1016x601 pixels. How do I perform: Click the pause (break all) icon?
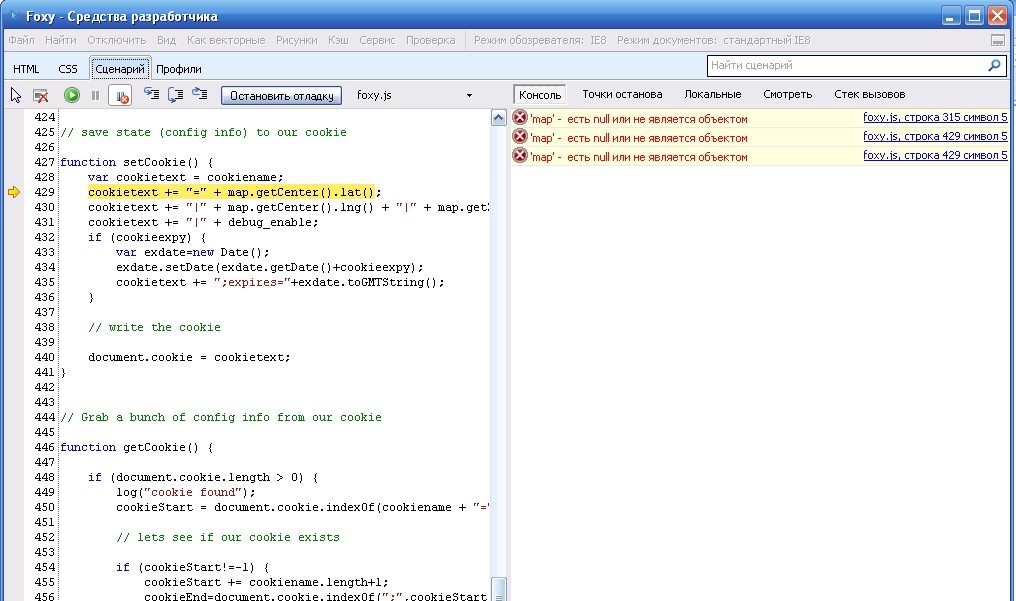95,95
